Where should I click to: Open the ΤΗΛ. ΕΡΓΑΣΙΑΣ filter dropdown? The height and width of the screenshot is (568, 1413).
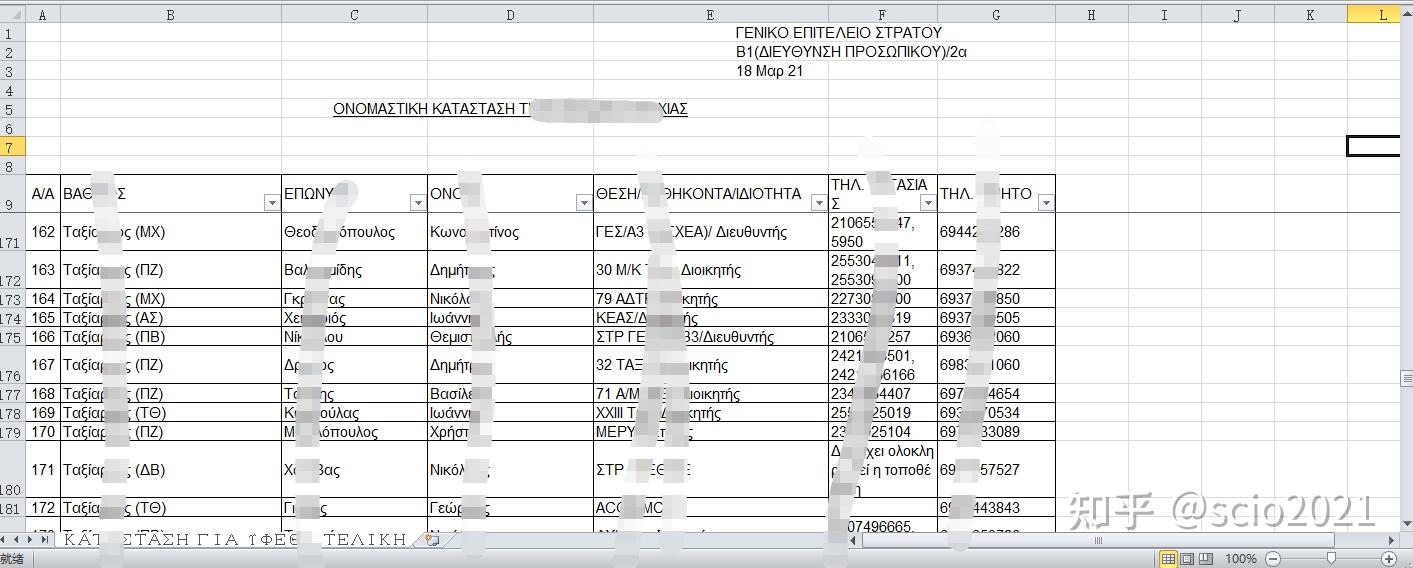tap(927, 203)
